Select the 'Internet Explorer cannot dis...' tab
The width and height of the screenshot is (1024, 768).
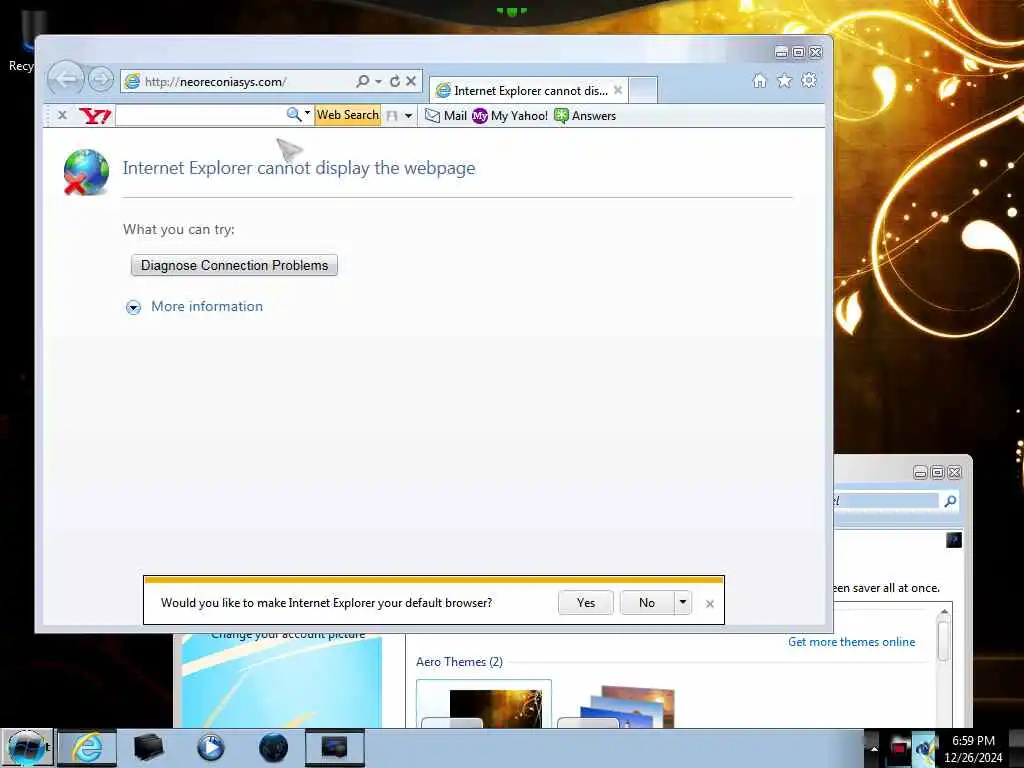[x=528, y=90]
